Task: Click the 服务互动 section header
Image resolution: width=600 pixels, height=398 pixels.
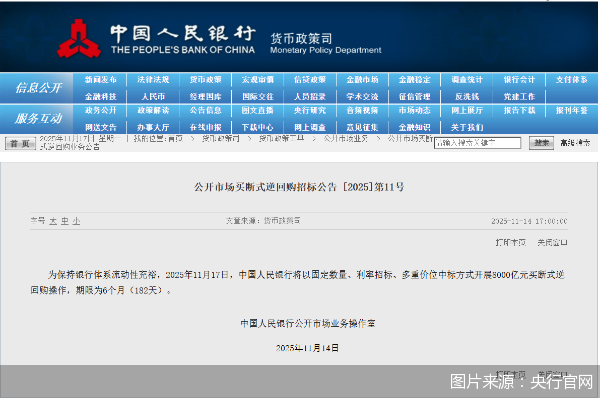Action: 39,118
